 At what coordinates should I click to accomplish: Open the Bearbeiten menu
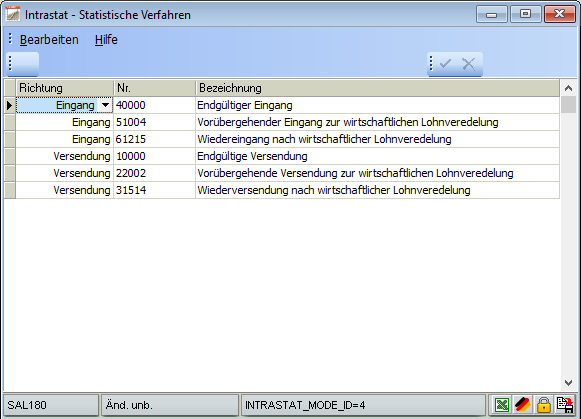[49, 40]
